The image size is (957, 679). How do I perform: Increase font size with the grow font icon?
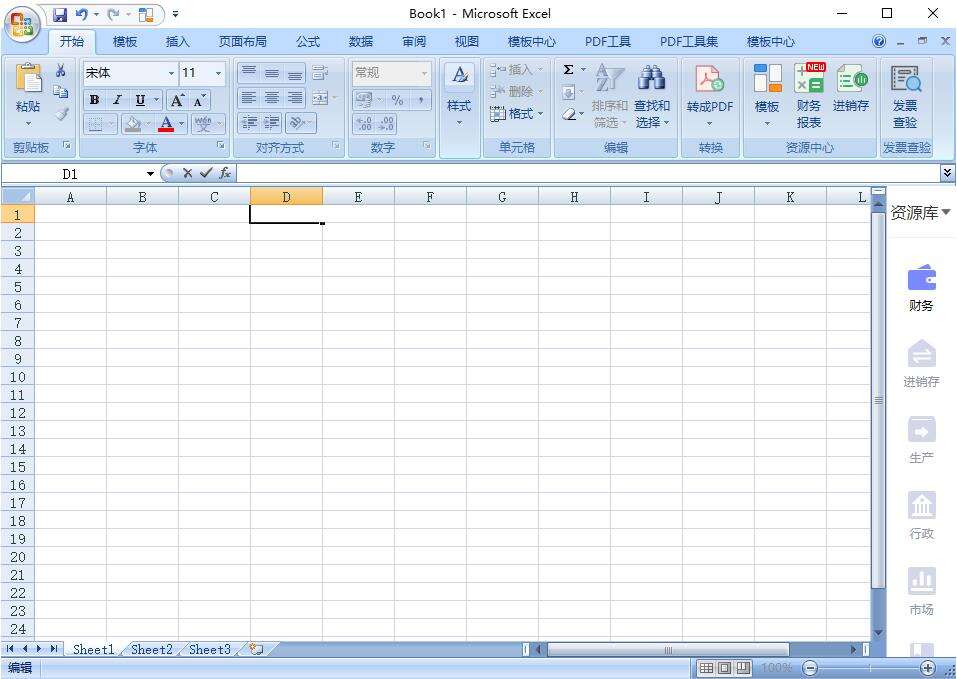177,100
